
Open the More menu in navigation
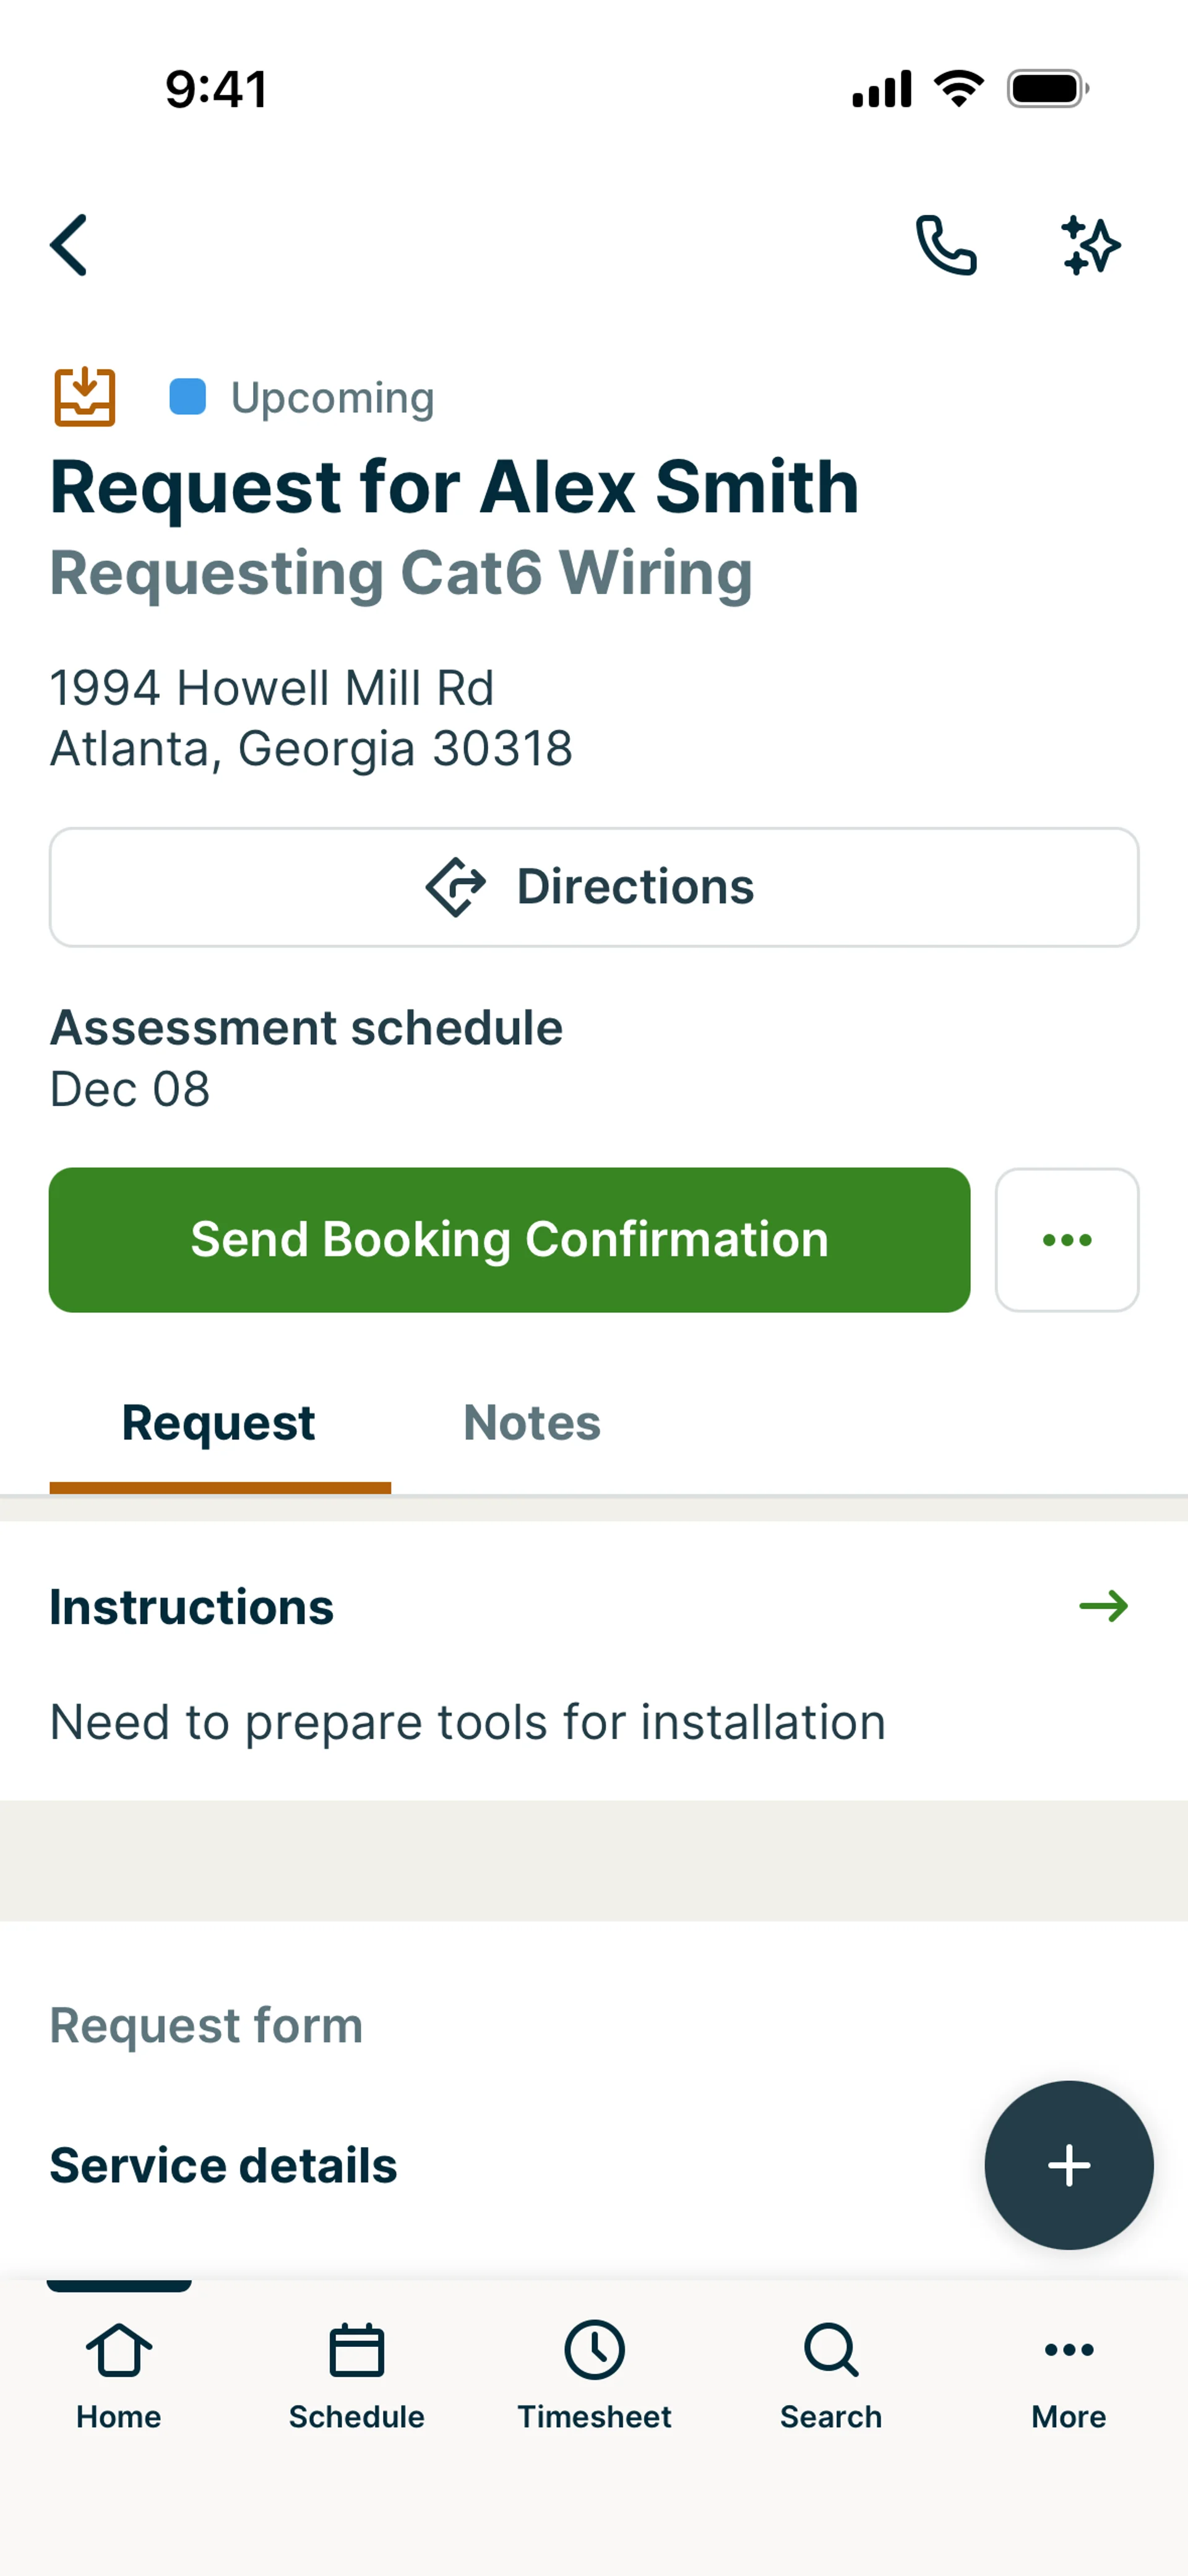click(1068, 2375)
